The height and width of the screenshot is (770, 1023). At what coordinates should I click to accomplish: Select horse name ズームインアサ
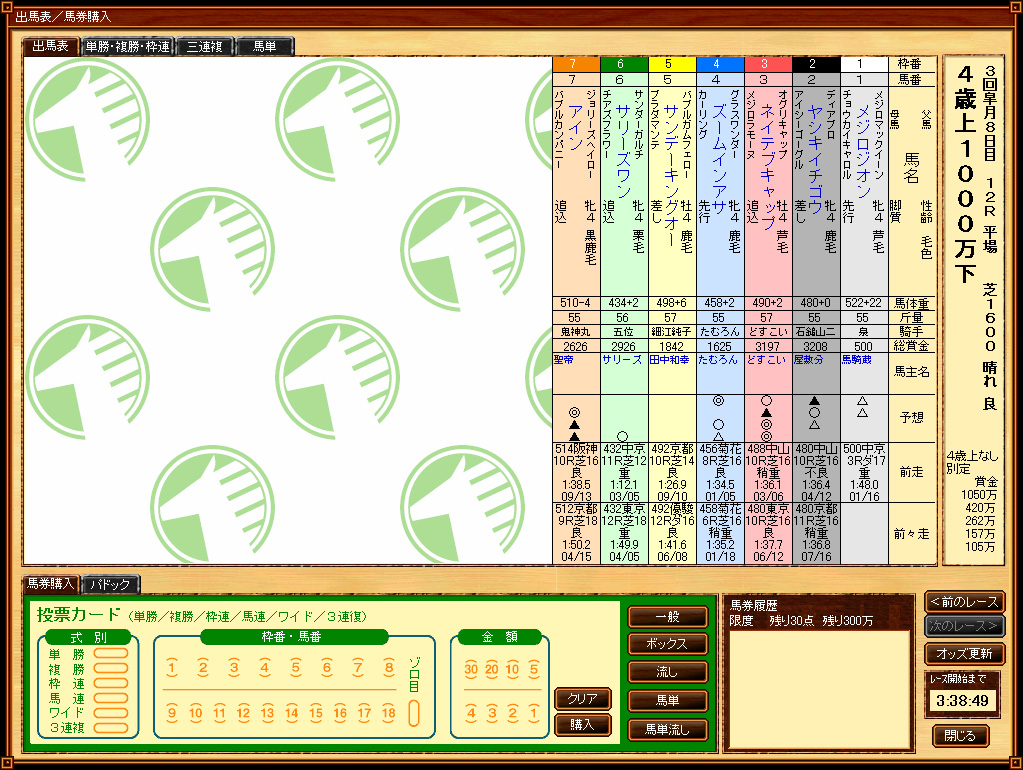pos(720,159)
